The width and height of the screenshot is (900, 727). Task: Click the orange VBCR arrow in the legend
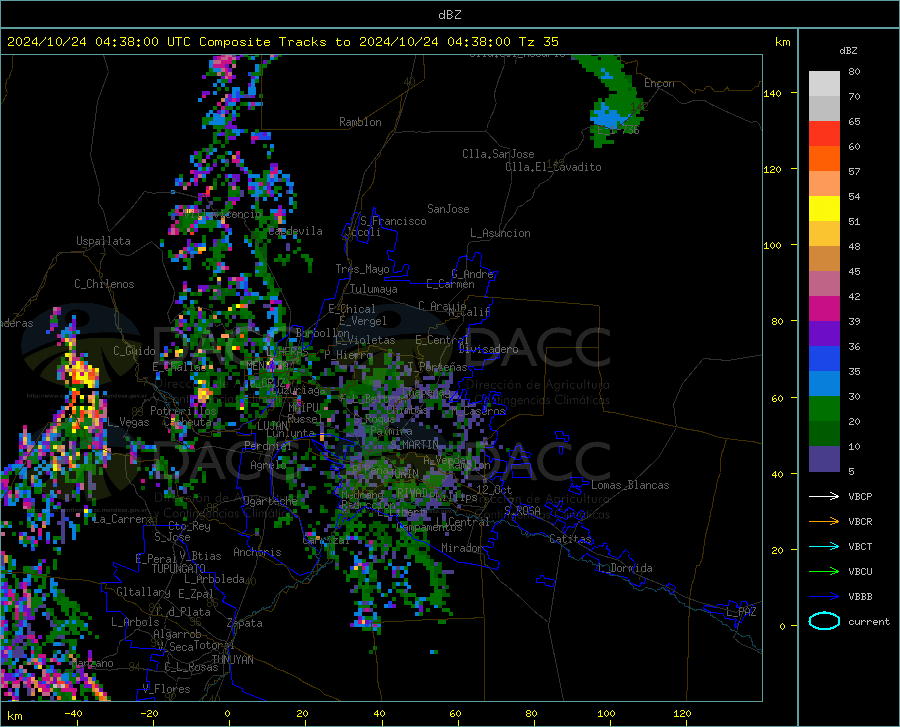[824, 522]
